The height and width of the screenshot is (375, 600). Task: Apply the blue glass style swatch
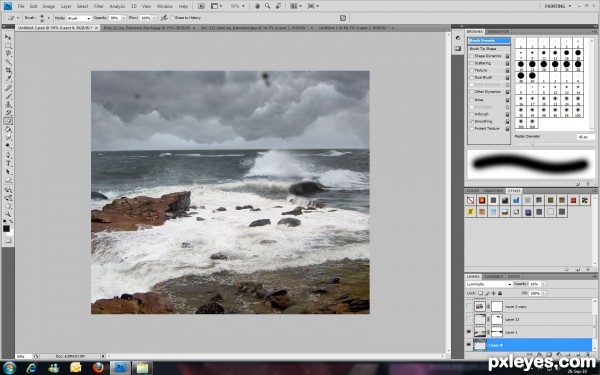point(516,200)
